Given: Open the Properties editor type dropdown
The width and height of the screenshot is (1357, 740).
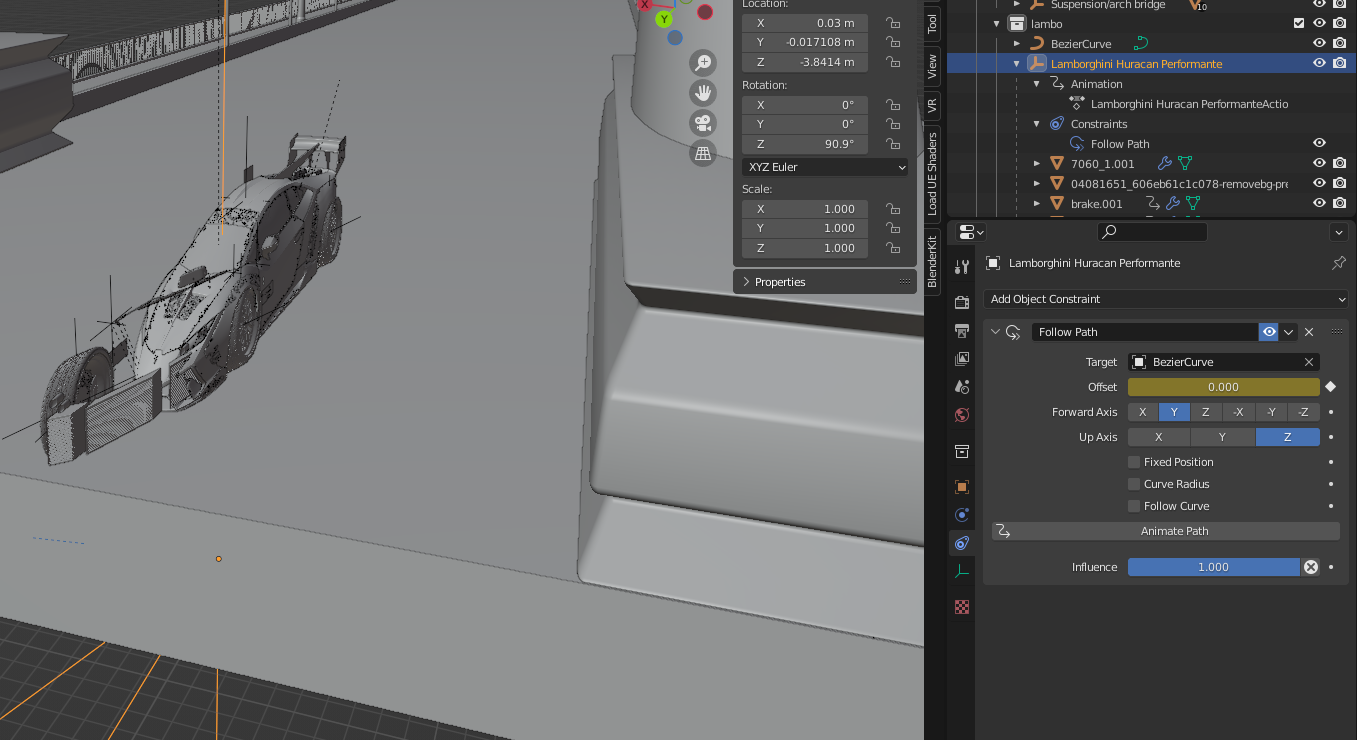Looking at the screenshot, I should point(971,232).
